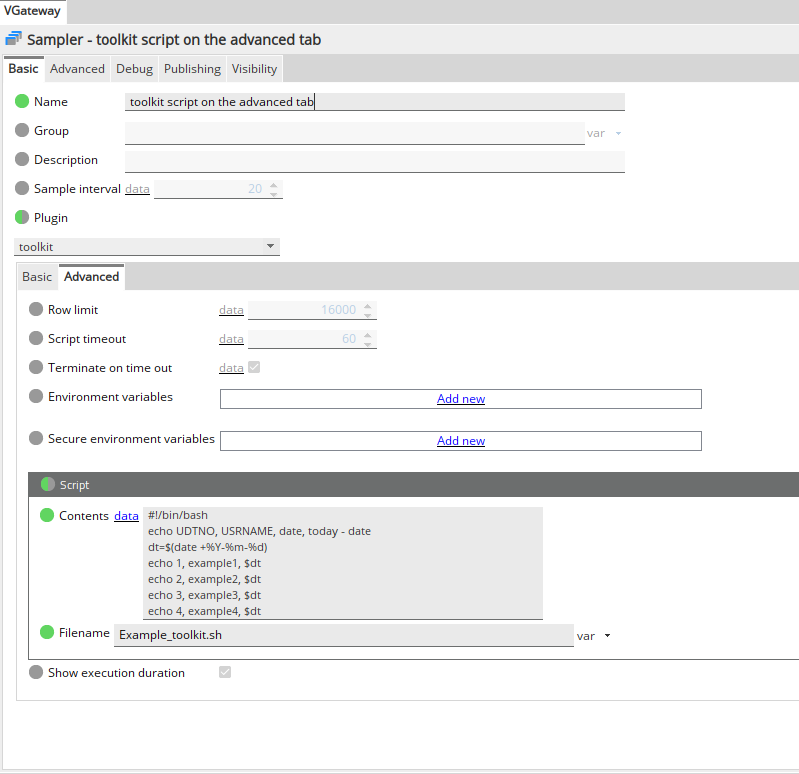Click Add new for Secure environment variables
Screen dimensions: 799x774
(x=461, y=441)
